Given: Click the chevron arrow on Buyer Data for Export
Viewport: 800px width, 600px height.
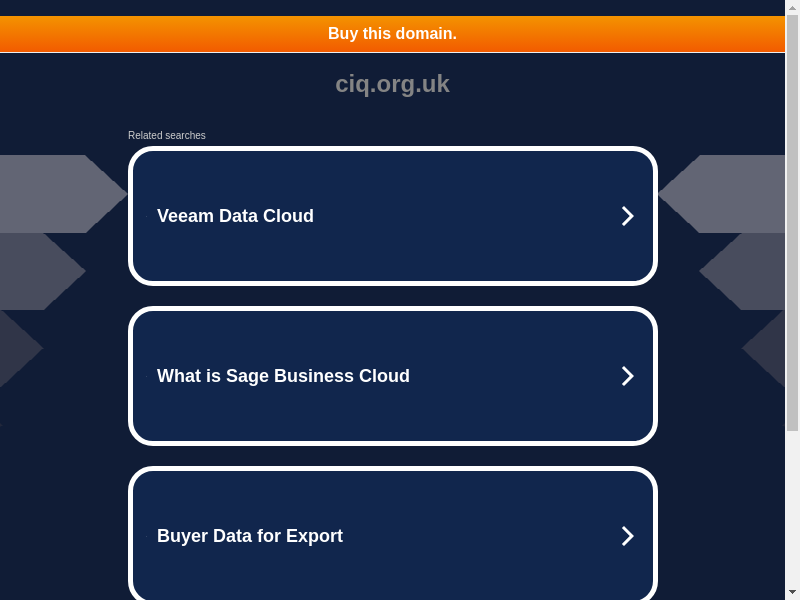Looking at the screenshot, I should coord(627,536).
